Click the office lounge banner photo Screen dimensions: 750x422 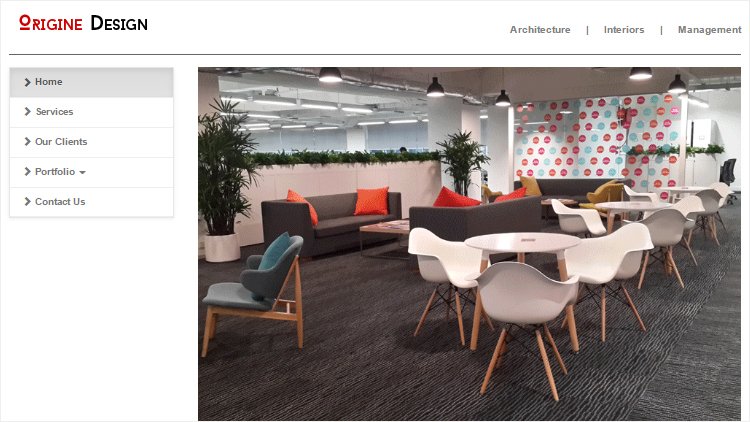click(x=469, y=244)
